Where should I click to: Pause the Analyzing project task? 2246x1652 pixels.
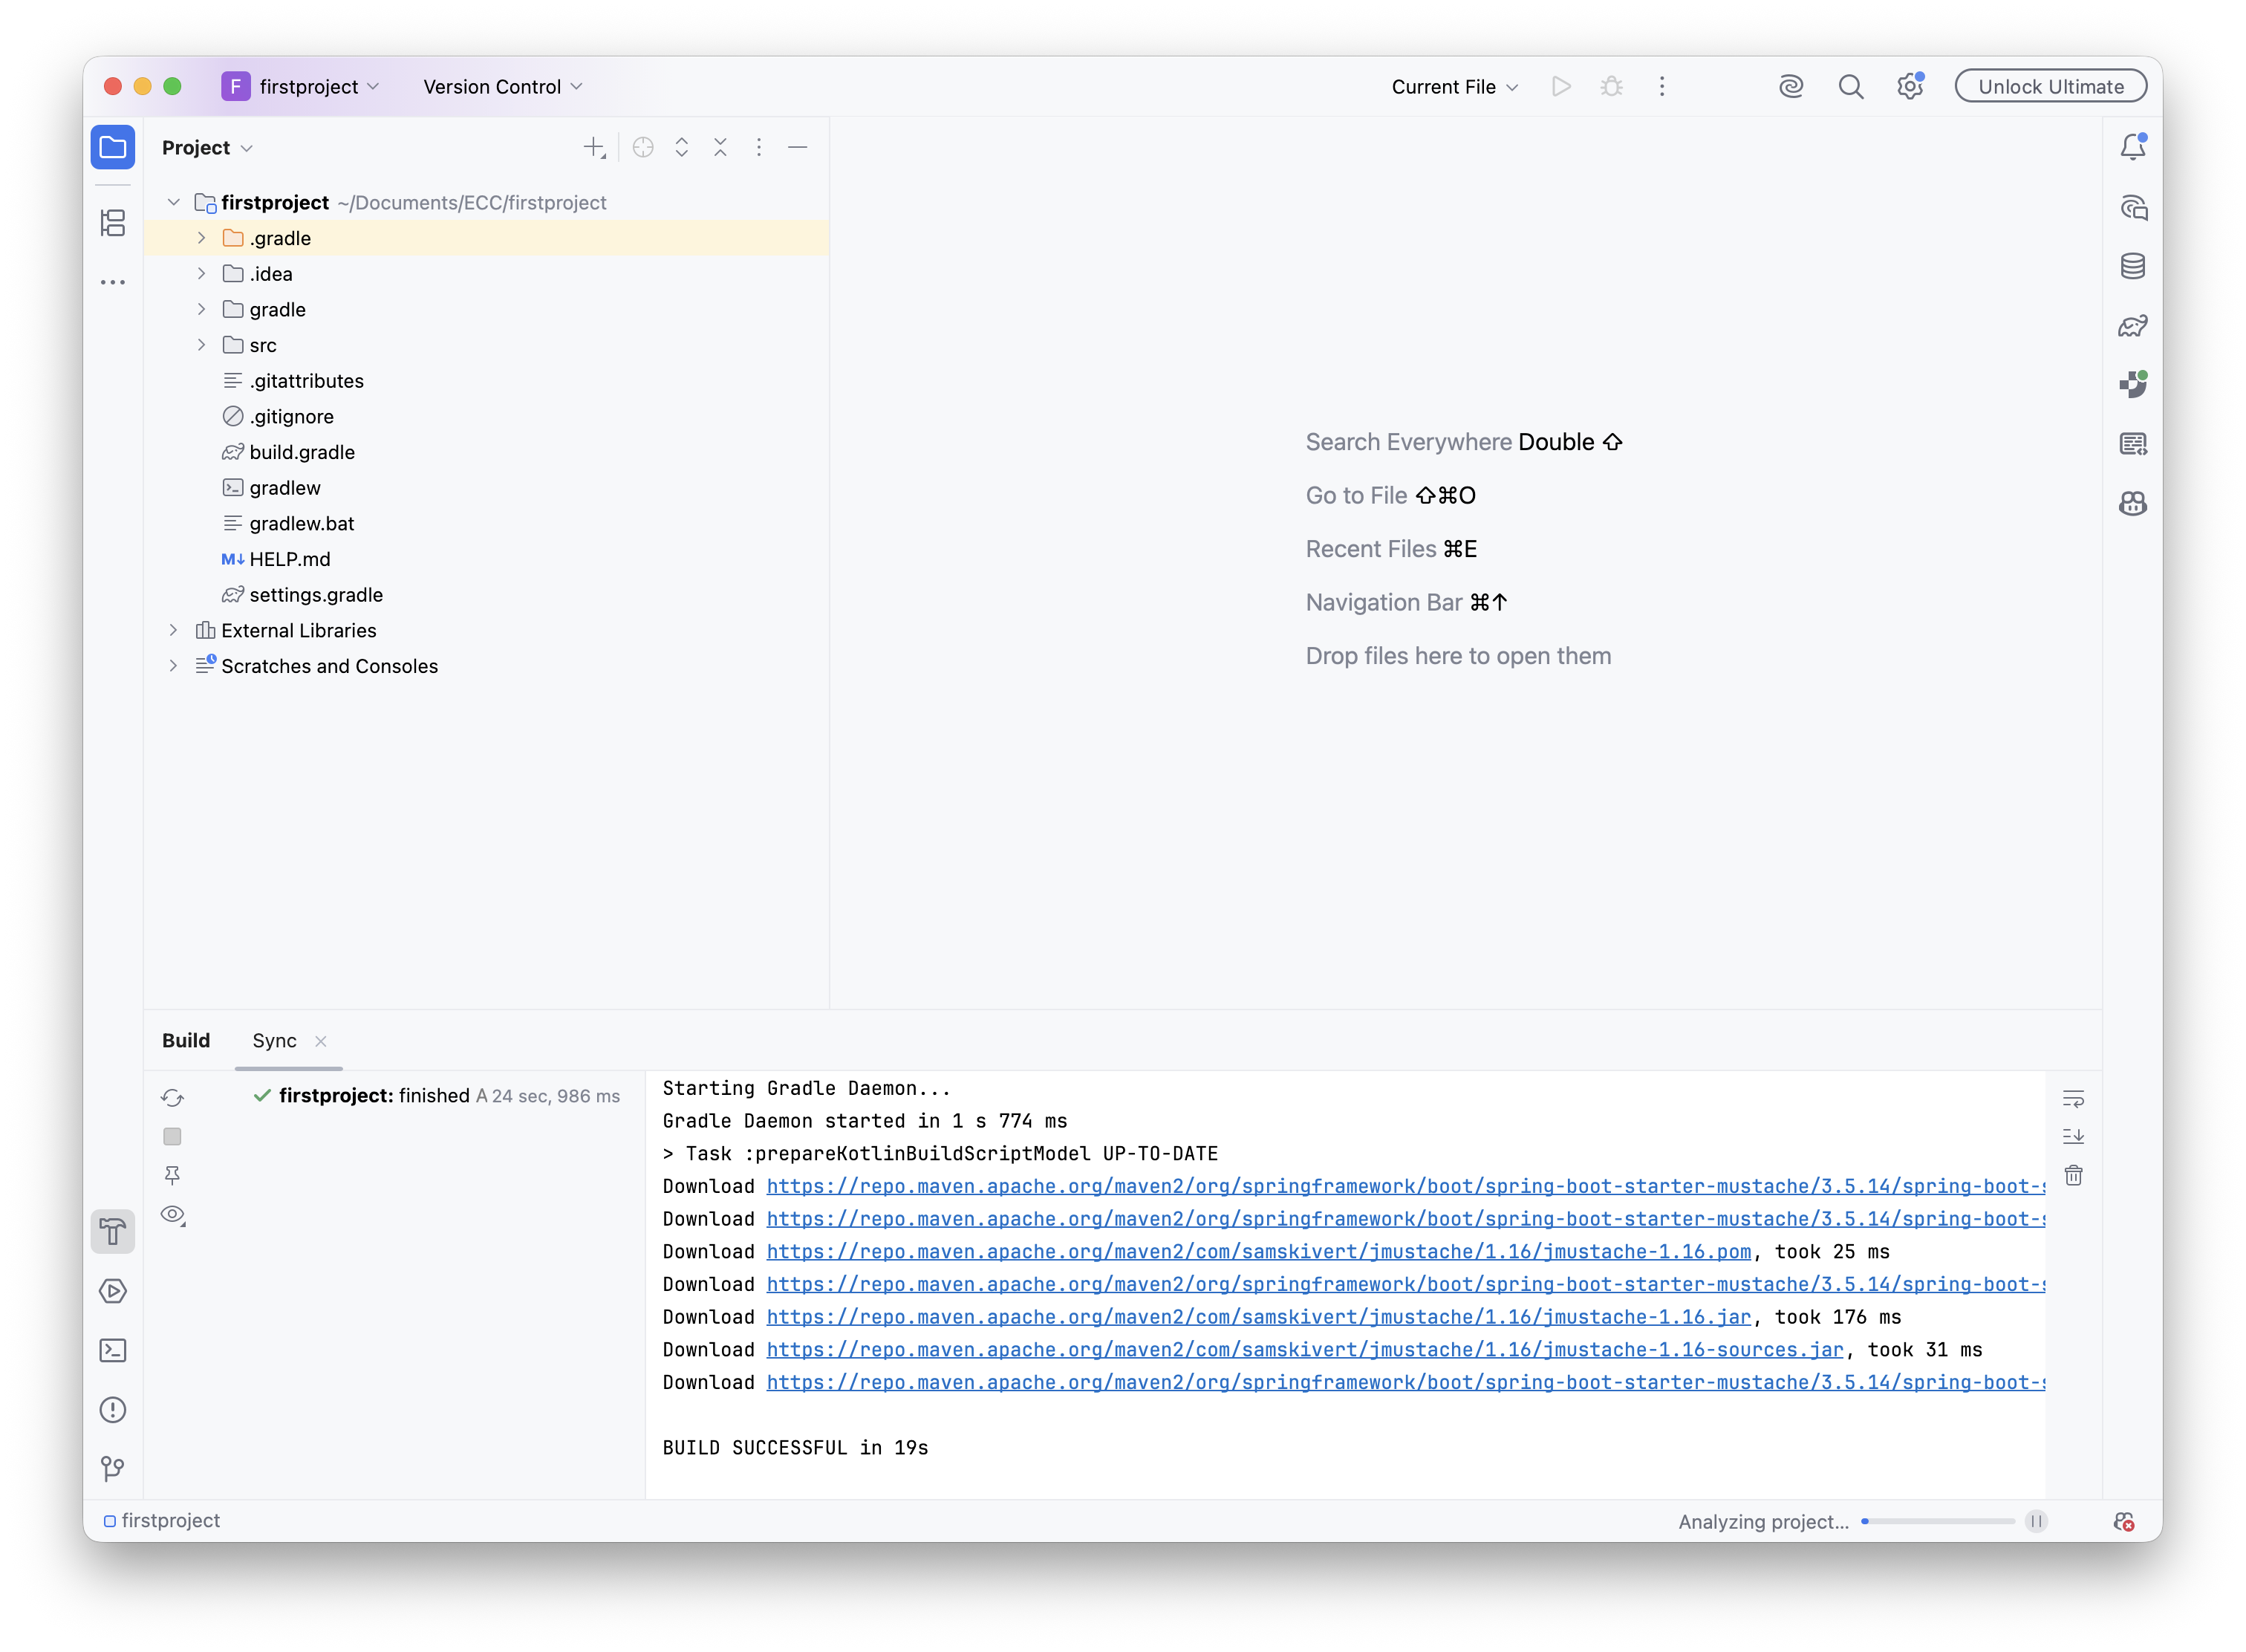2036,1522
